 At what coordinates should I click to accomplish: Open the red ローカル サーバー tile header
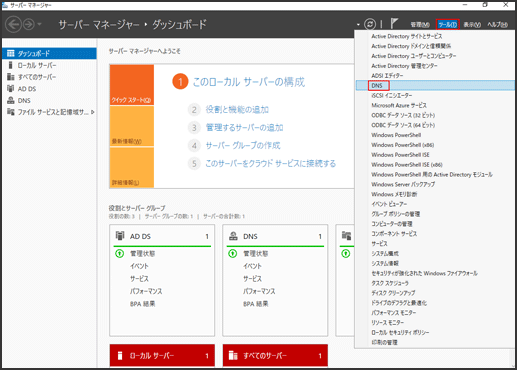tap(162, 356)
